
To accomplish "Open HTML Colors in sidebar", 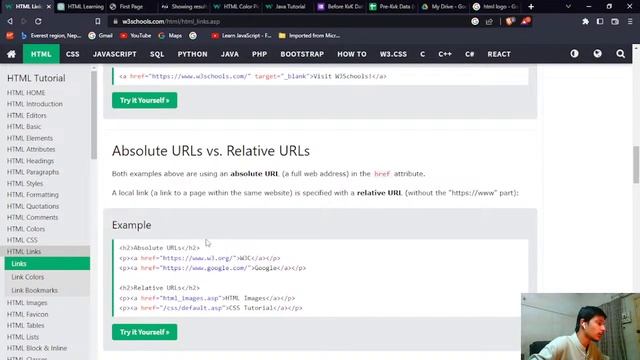I will pos(26,229).
